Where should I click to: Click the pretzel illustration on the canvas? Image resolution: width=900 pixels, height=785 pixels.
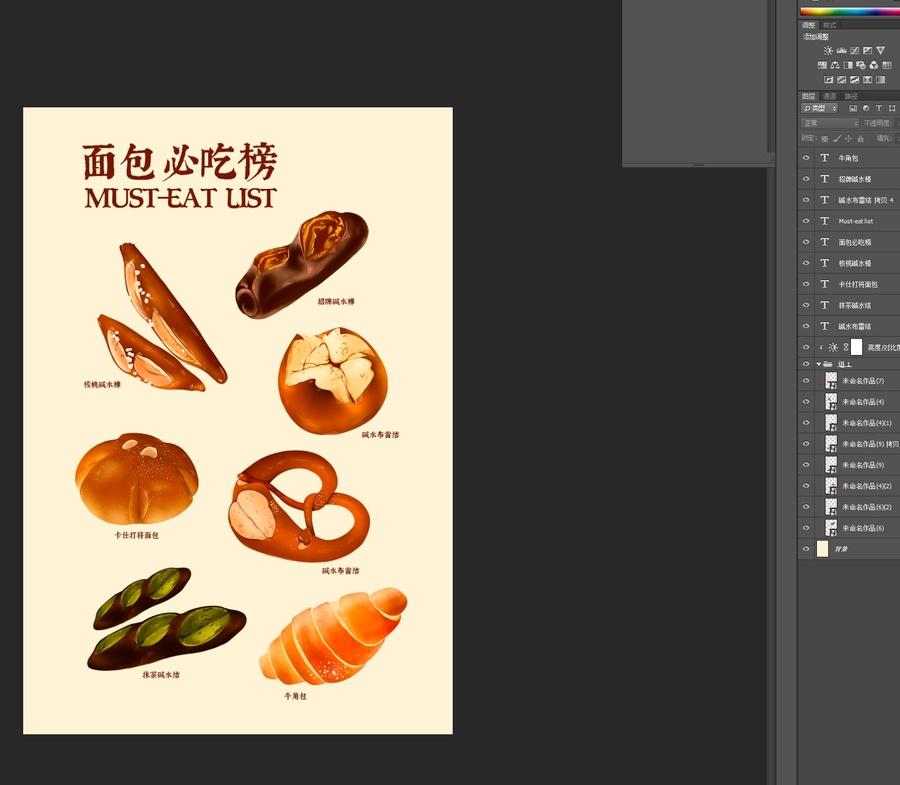click(299, 506)
